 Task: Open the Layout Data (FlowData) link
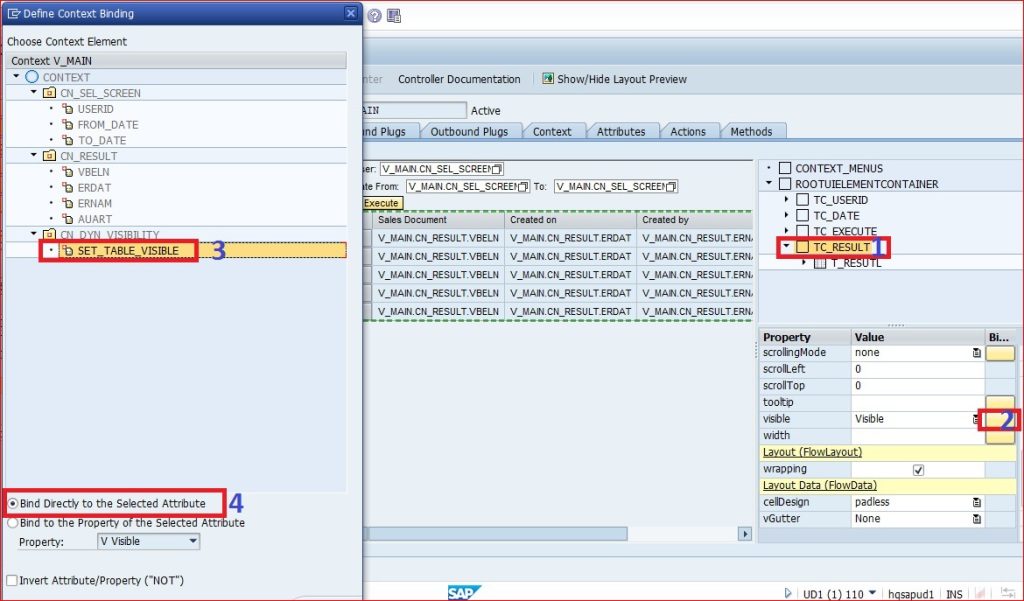(820, 485)
